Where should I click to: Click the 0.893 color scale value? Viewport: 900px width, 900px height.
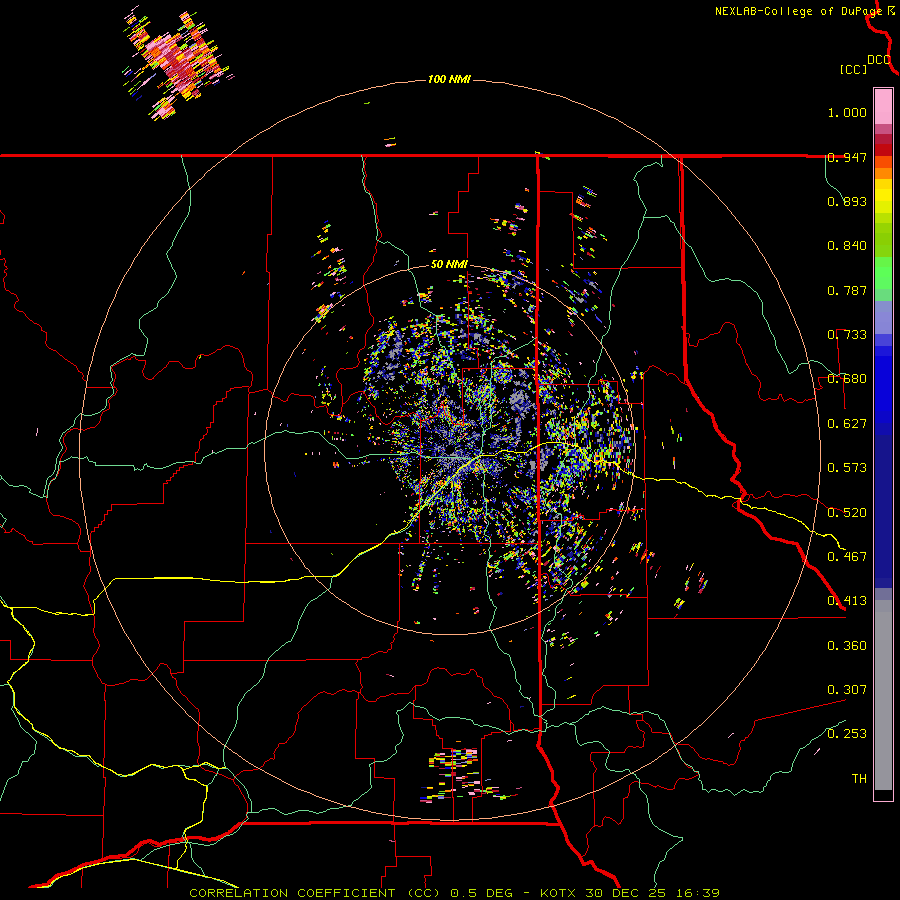[847, 201]
